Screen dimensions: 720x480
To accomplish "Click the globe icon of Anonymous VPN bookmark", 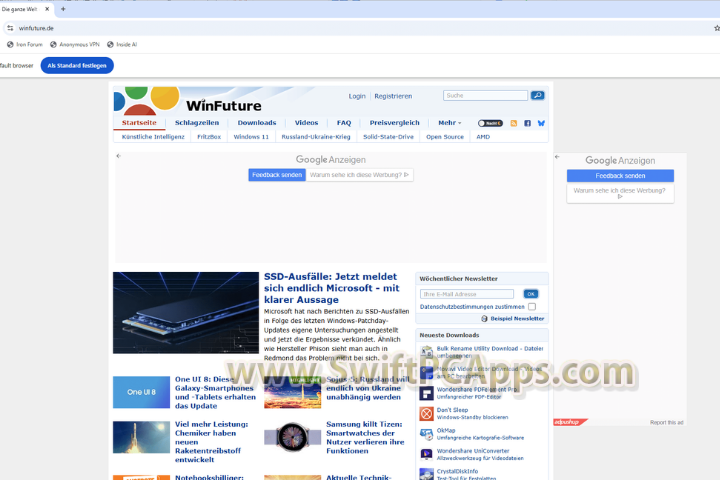I will (x=53, y=45).
